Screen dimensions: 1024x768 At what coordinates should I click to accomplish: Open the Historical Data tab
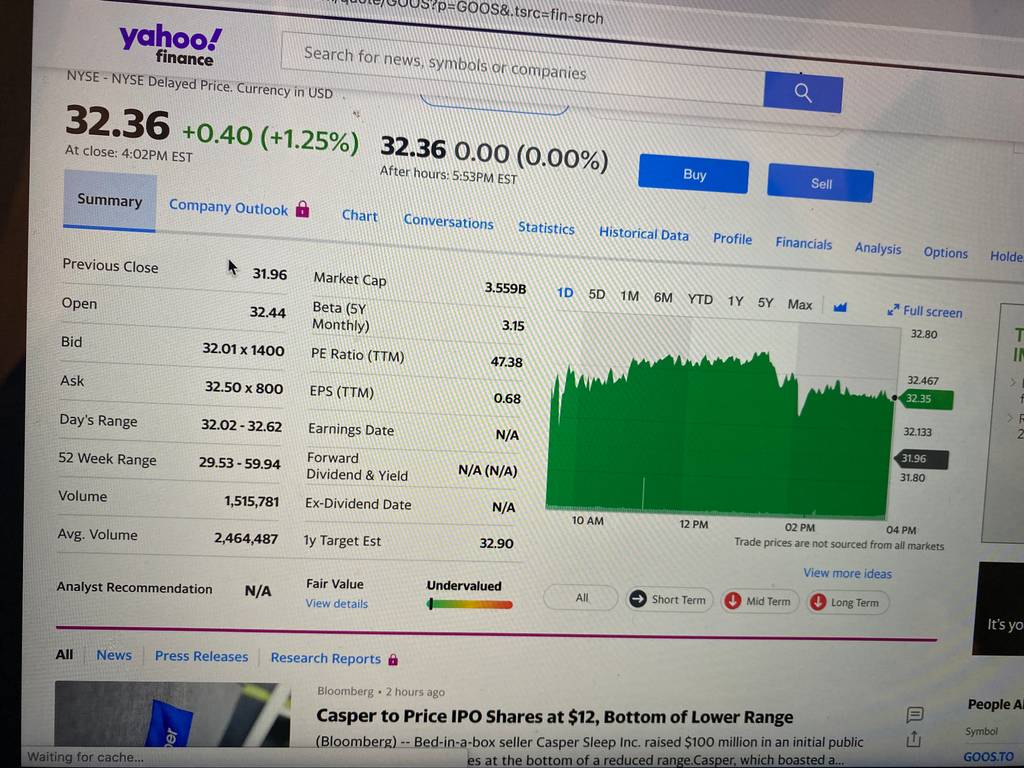643,234
